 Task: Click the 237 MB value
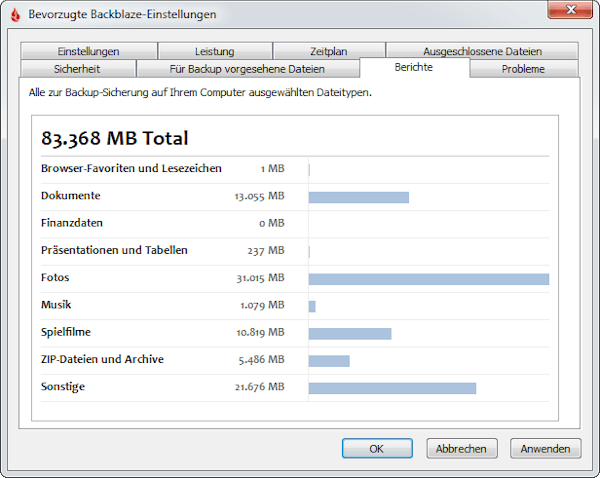pos(266,251)
